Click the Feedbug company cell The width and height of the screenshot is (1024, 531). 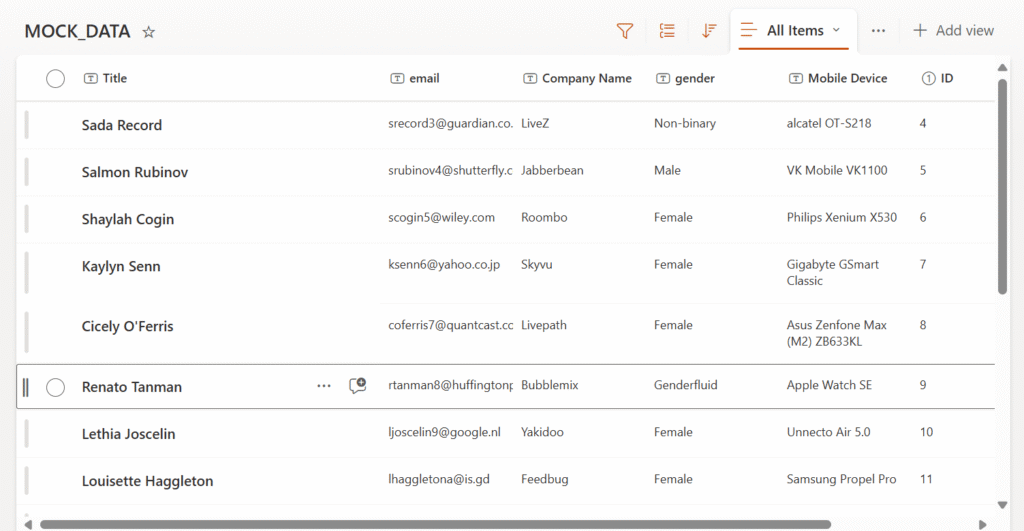click(x=544, y=479)
